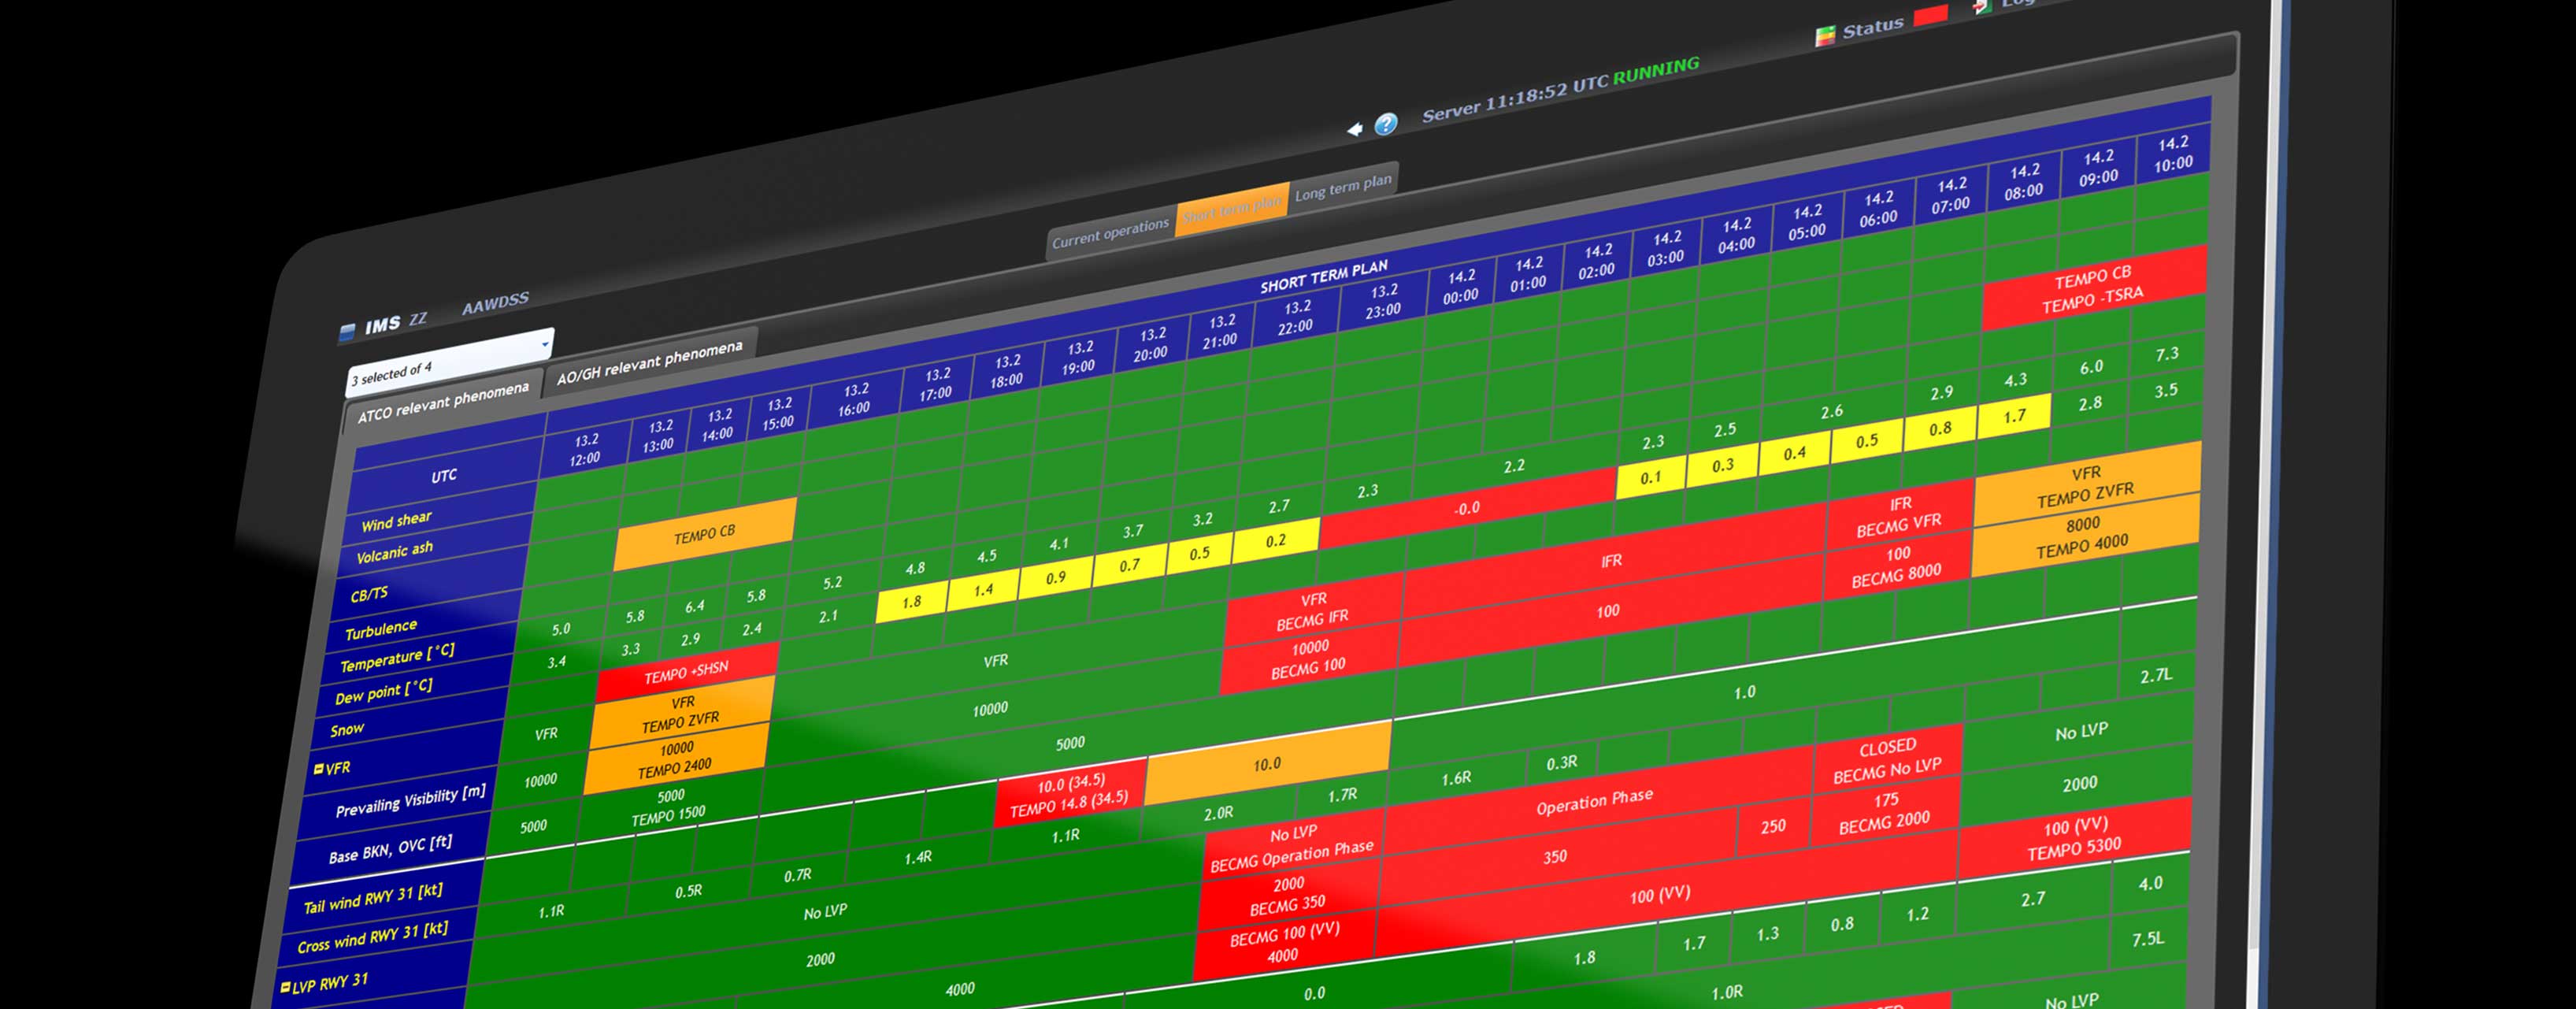Click the orange 10000 TEMPO 2400 cell

675,758
